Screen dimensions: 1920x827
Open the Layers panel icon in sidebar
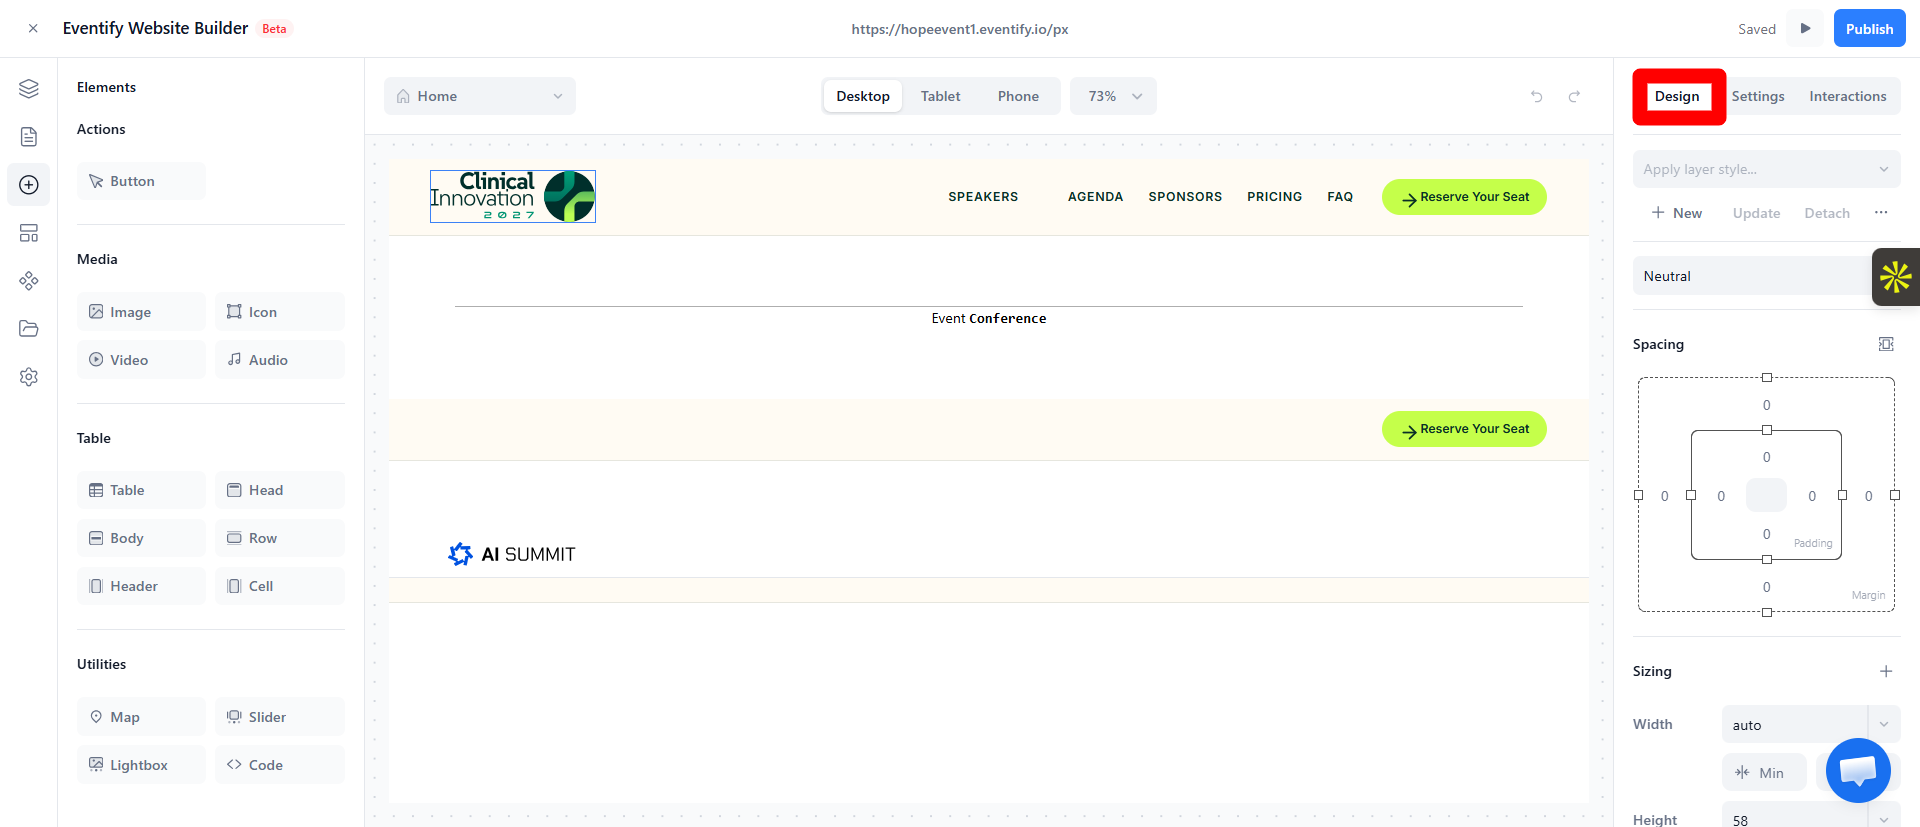[29, 89]
